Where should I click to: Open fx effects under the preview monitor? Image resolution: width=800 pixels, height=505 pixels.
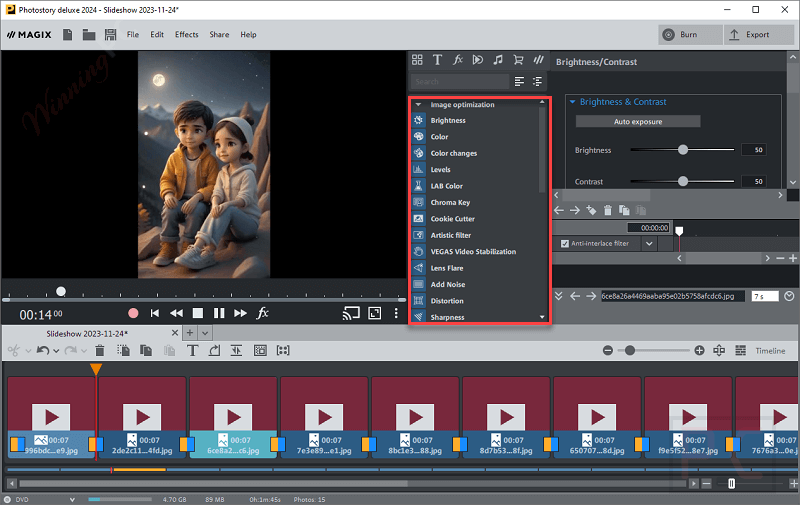coord(262,313)
